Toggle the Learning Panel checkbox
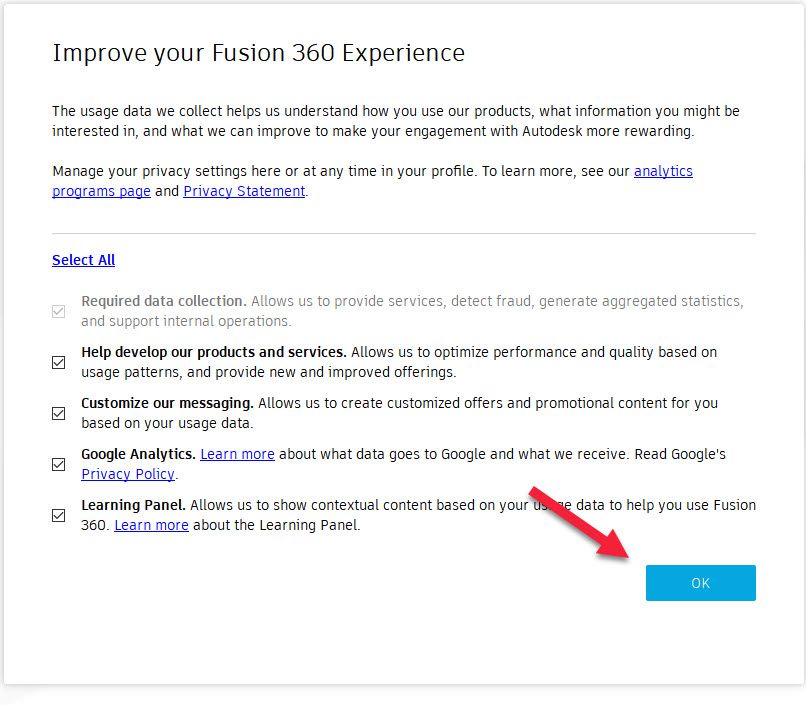 point(59,515)
